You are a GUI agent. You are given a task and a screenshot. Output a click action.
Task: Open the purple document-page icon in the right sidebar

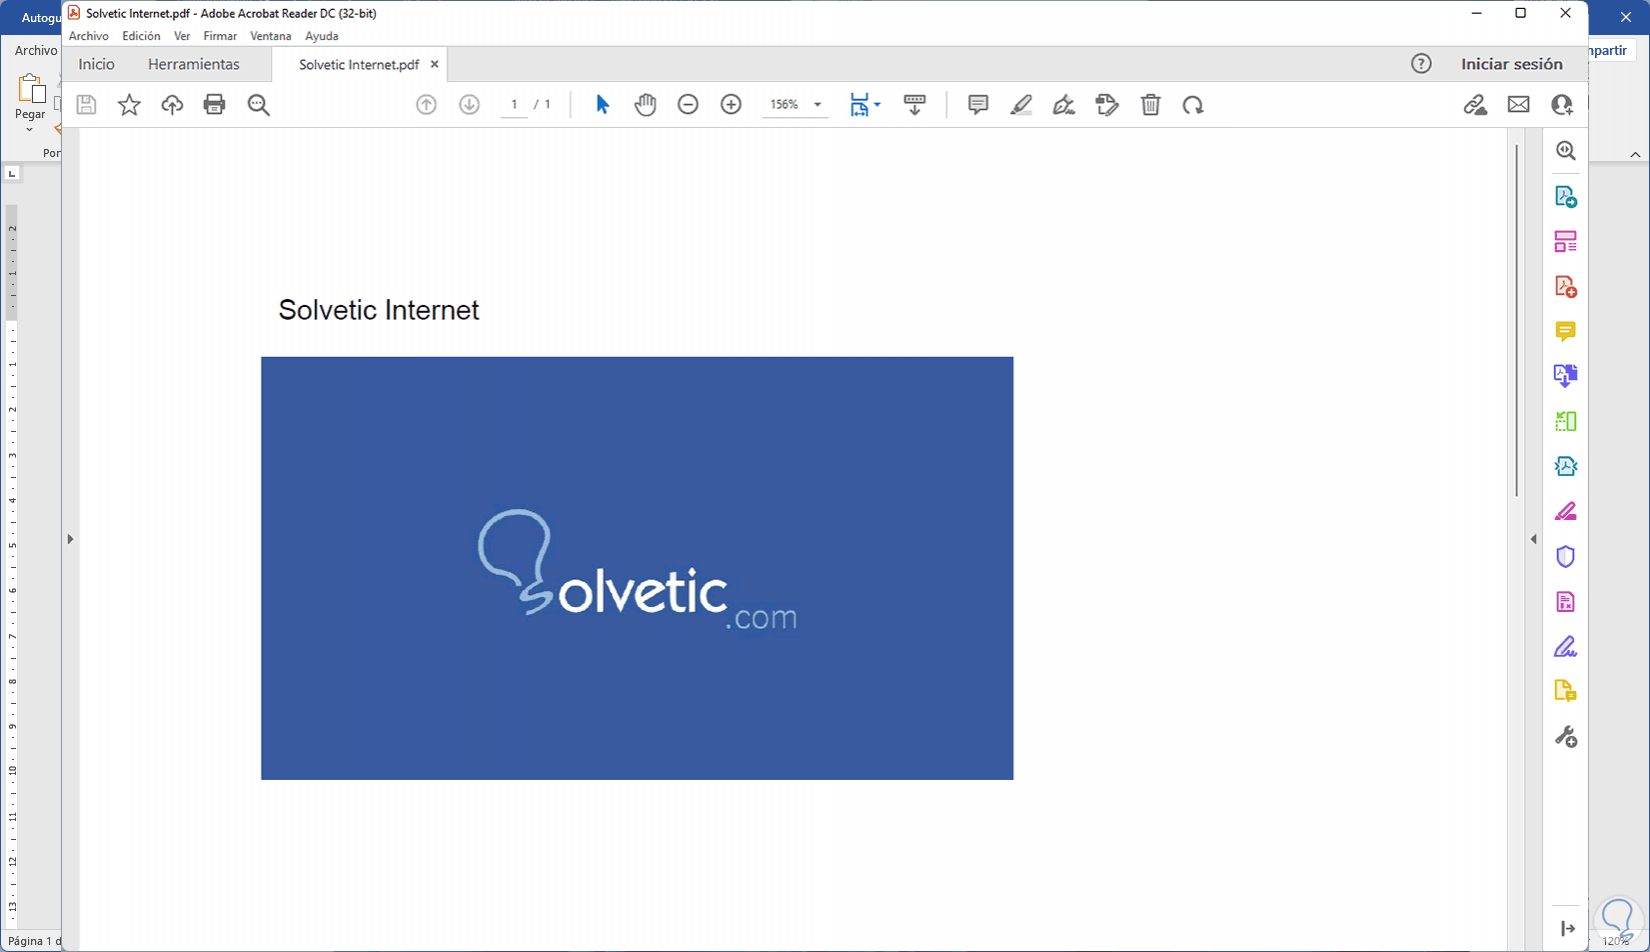click(1566, 602)
